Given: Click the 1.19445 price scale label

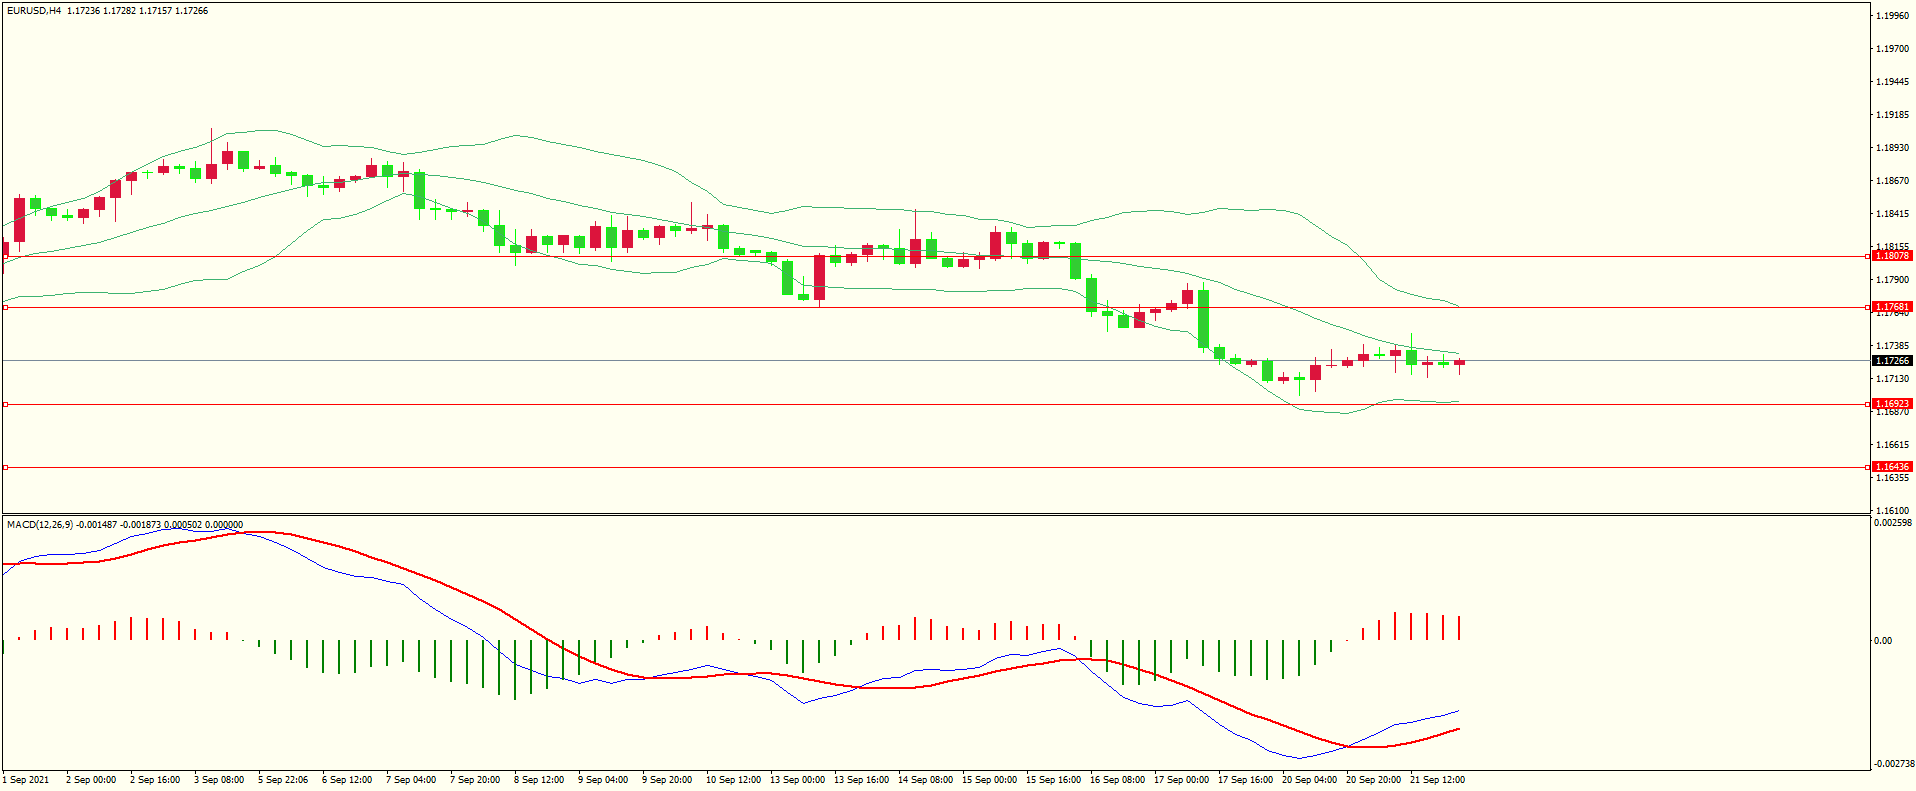Looking at the screenshot, I should pos(1892,82).
